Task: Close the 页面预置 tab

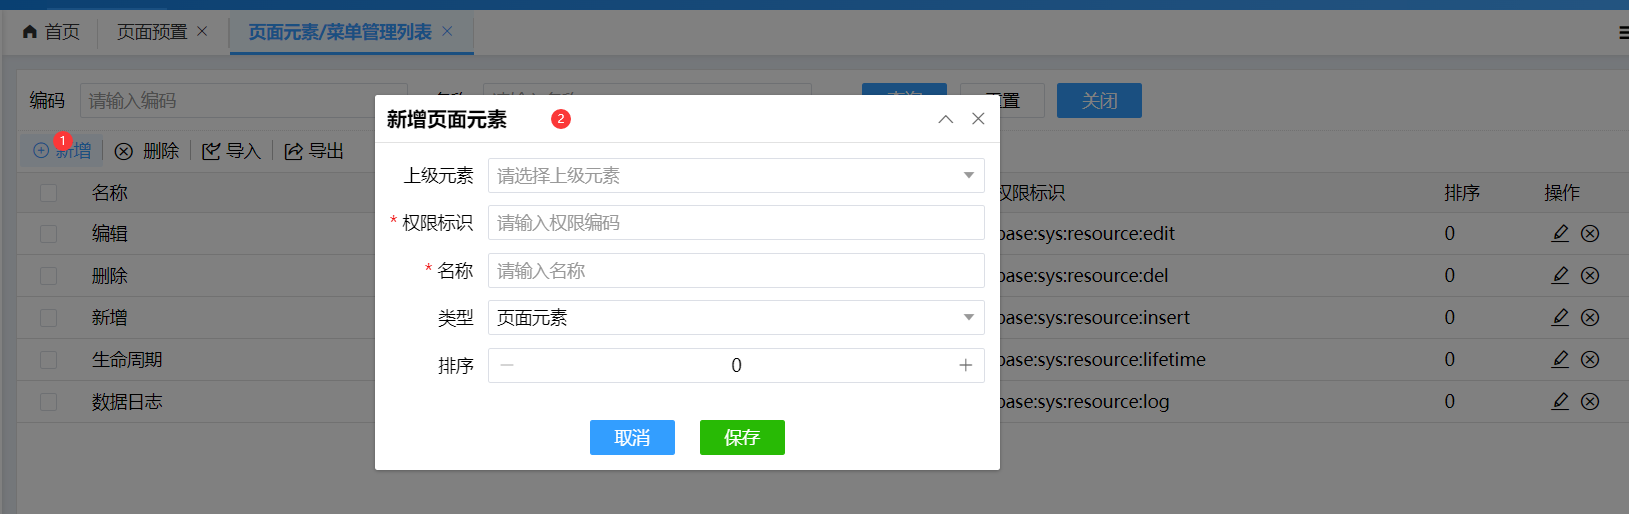Action: 202,31
